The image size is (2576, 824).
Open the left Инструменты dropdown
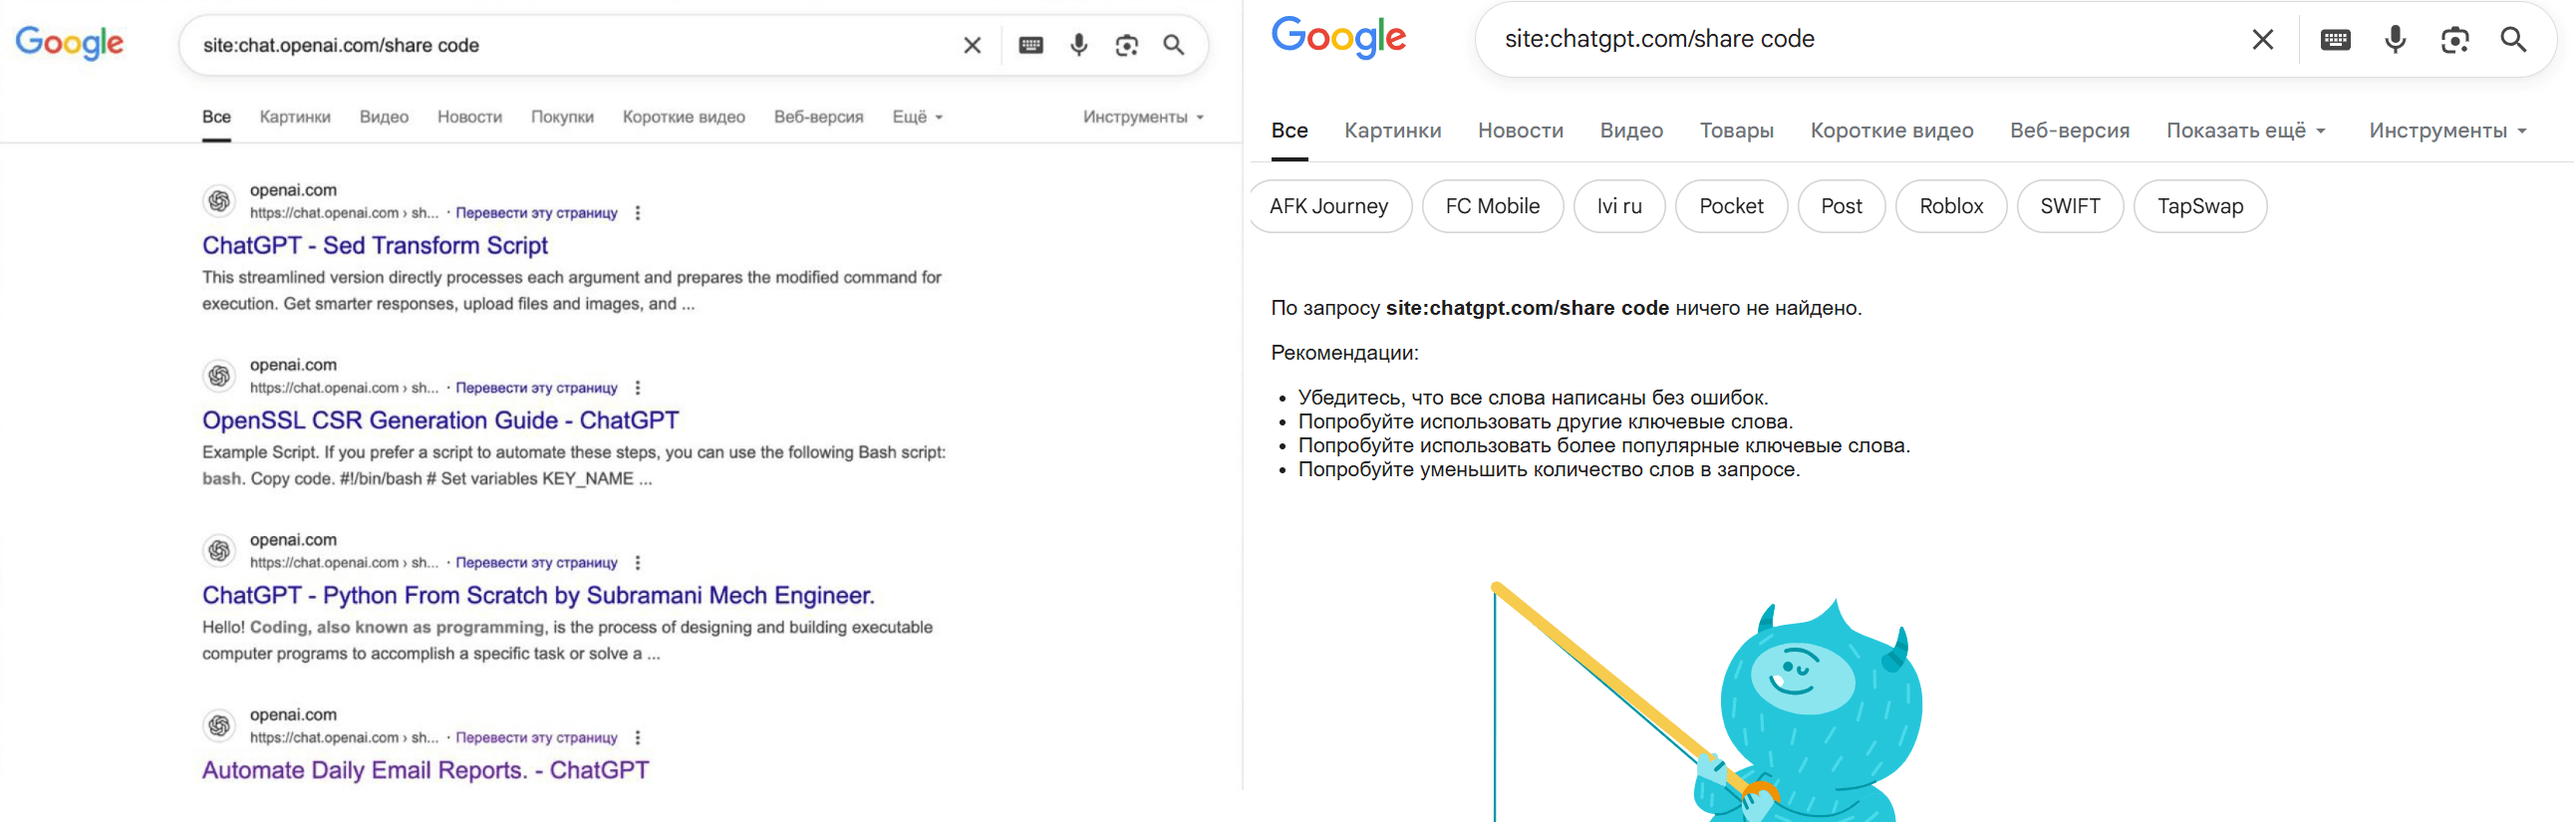(x=1142, y=117)
